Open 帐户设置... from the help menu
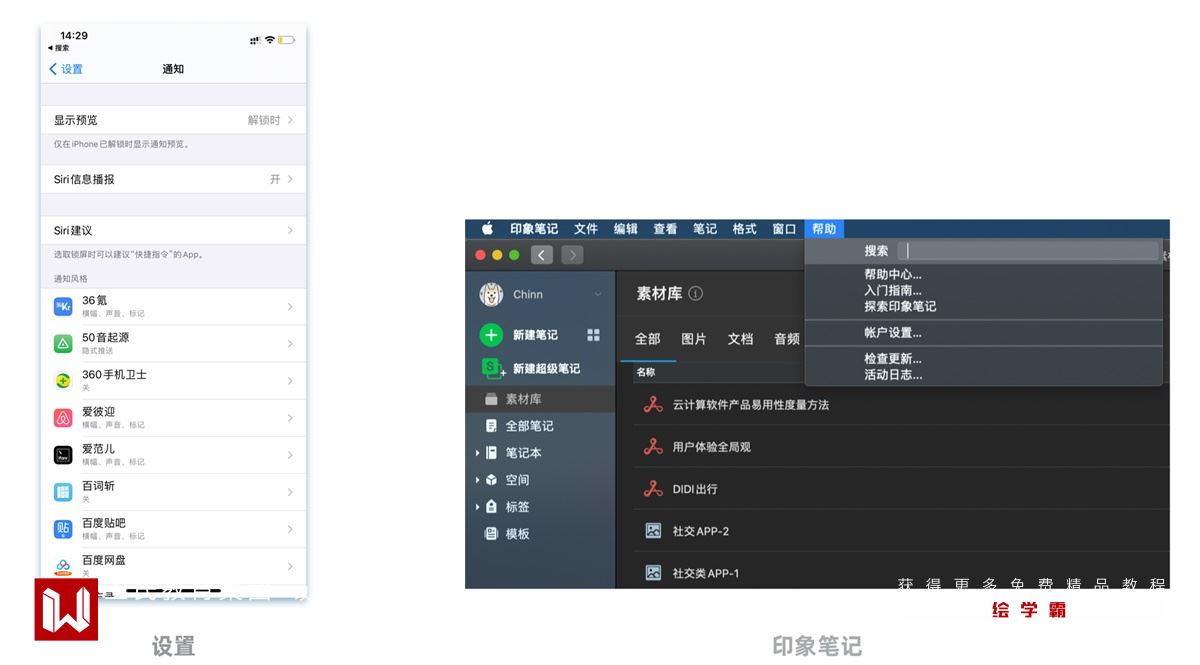1200x665 pixels. tap(893, 333)
